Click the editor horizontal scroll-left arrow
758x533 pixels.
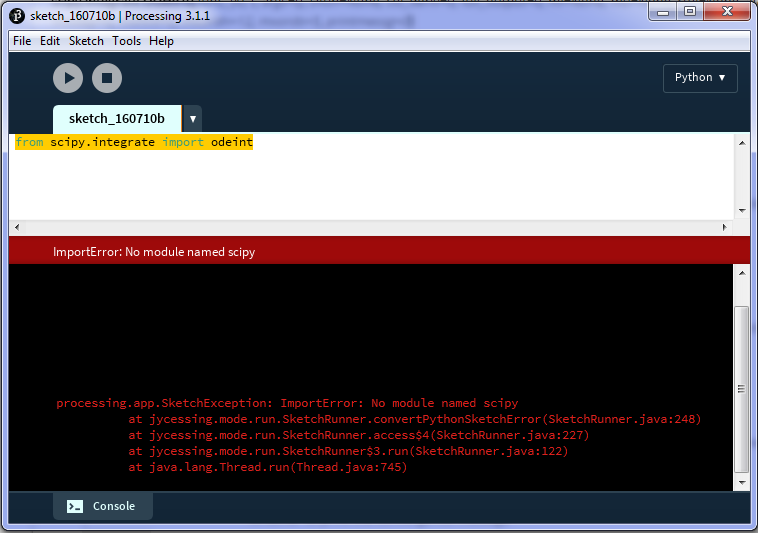pyautogui.click(x=17, y=227)
